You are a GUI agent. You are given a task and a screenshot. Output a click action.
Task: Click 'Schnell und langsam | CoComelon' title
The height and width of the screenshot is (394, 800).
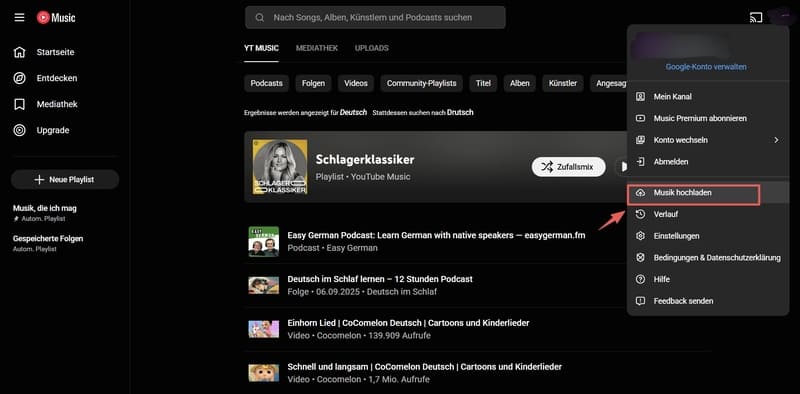pyautogui.click(x=424, y=367)
